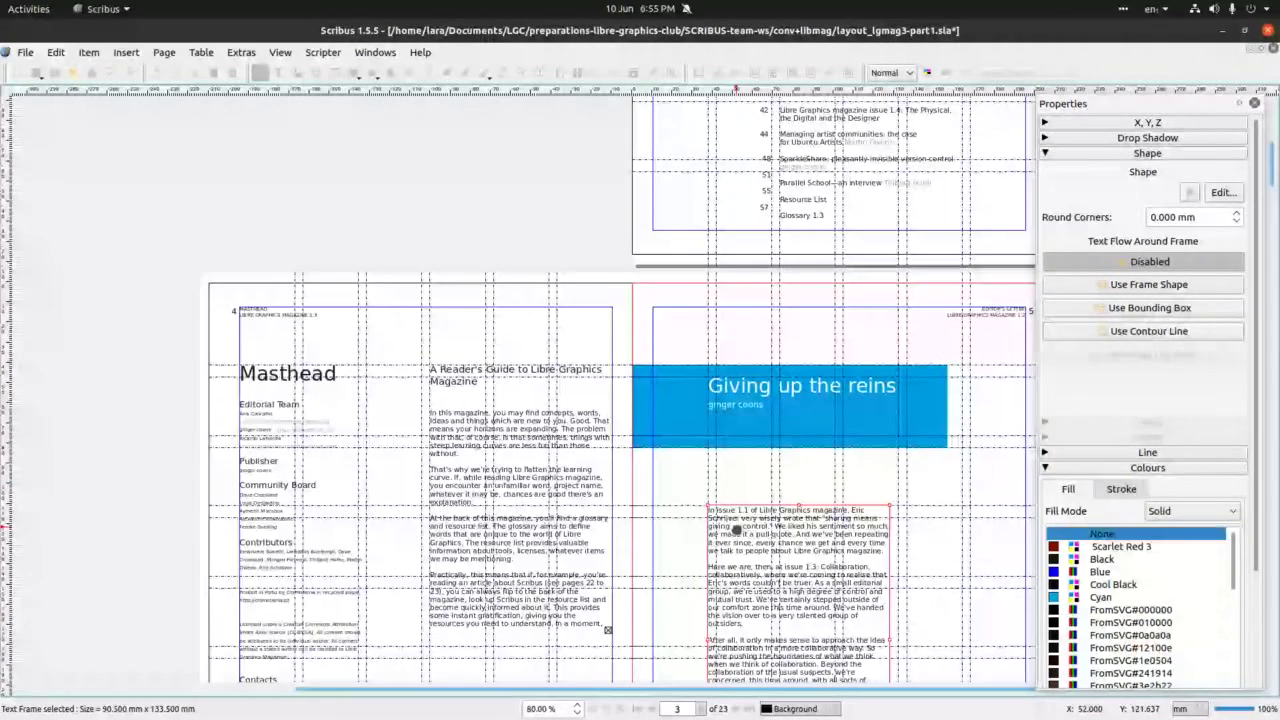Click Activities in the top bar
The height and width of the screenshot is (720, 1280).
pos(28,9)
